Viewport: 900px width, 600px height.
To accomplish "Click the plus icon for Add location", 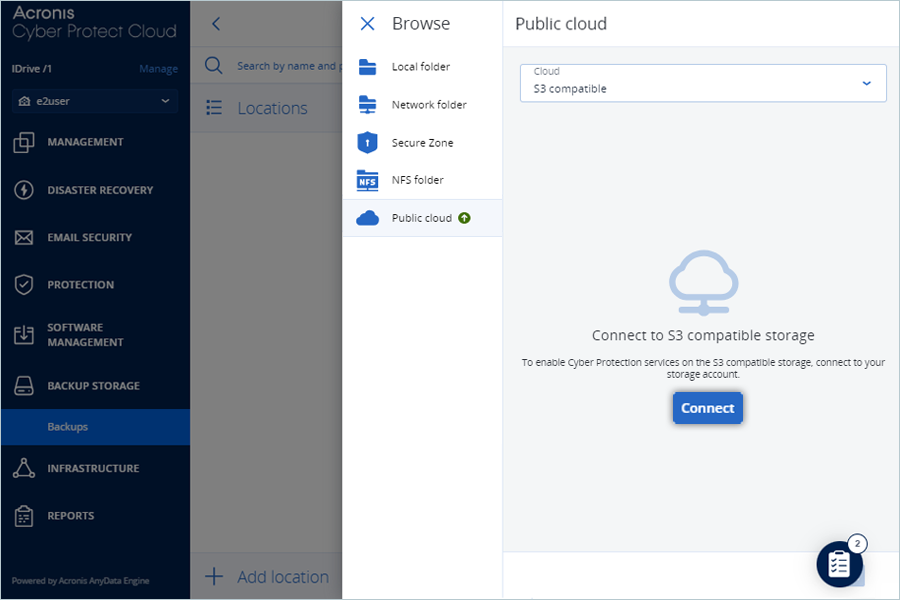I will click(214, 576).
